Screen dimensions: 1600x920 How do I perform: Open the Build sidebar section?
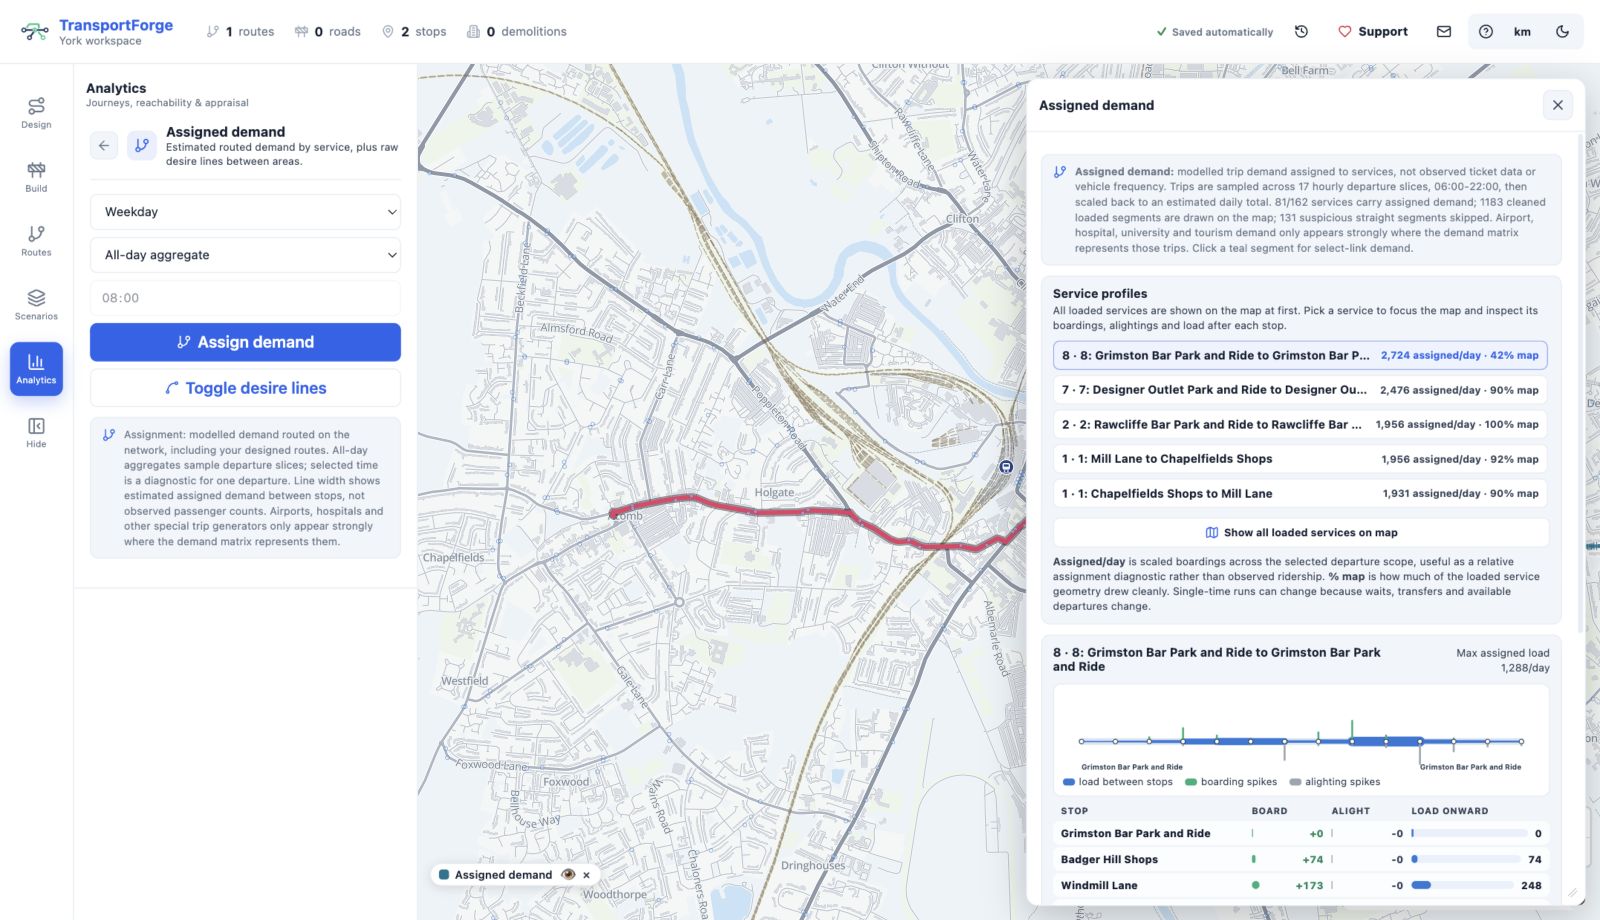pyautogui.click(x=36, y=177)
